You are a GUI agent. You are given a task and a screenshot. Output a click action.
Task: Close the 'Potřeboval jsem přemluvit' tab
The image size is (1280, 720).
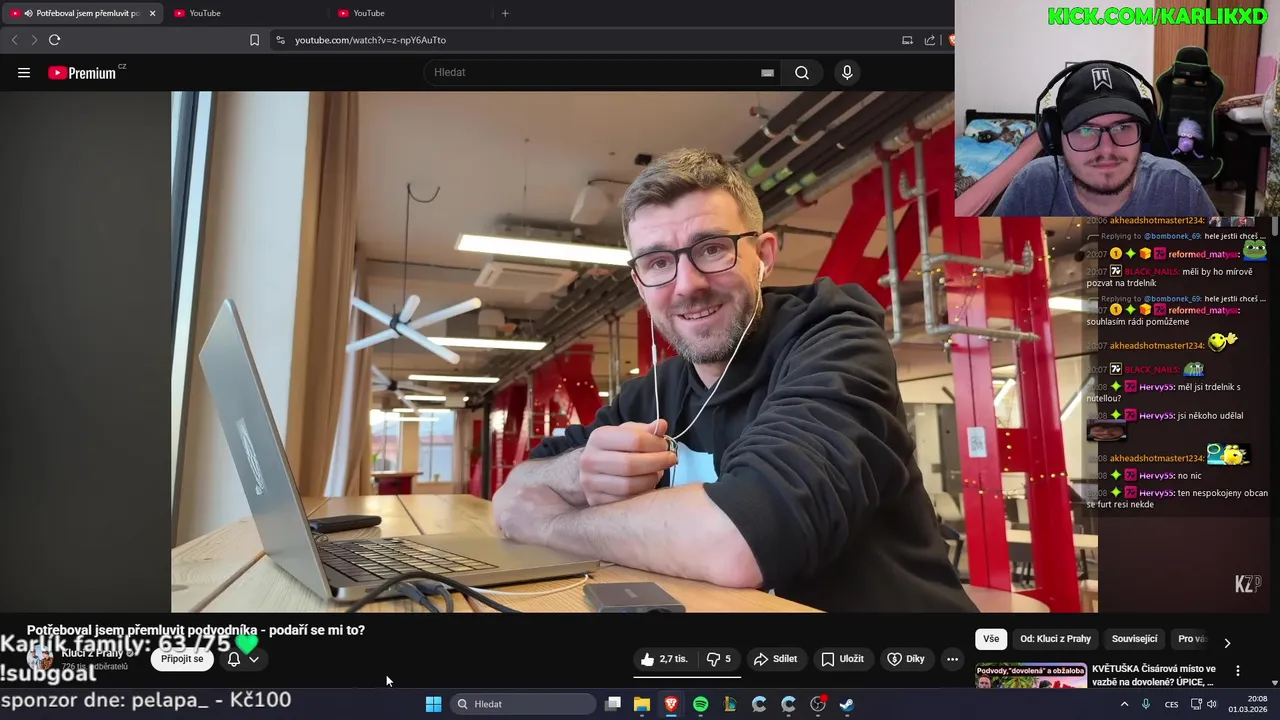click(x=152, y=13)
